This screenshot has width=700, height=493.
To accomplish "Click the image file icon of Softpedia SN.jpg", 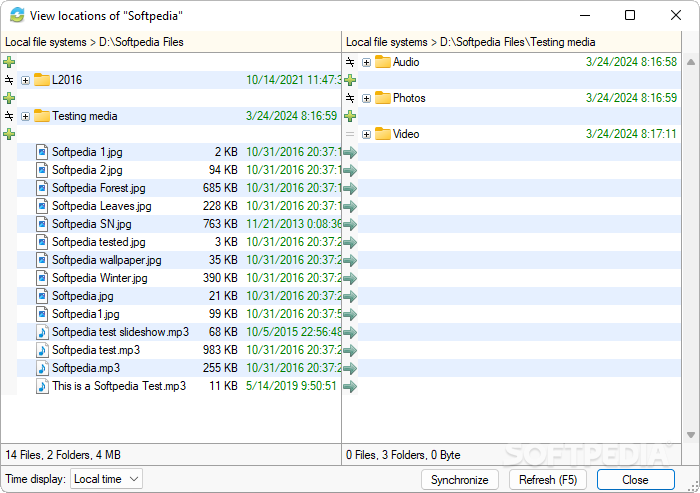I will [42, 224].
